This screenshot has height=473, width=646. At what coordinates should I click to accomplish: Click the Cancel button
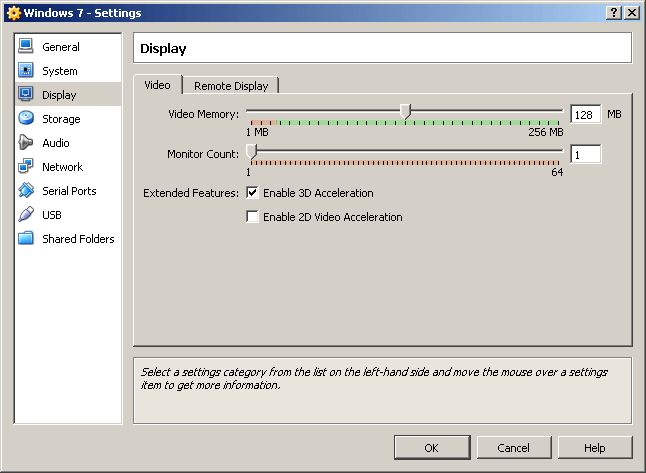click(514, 447)
